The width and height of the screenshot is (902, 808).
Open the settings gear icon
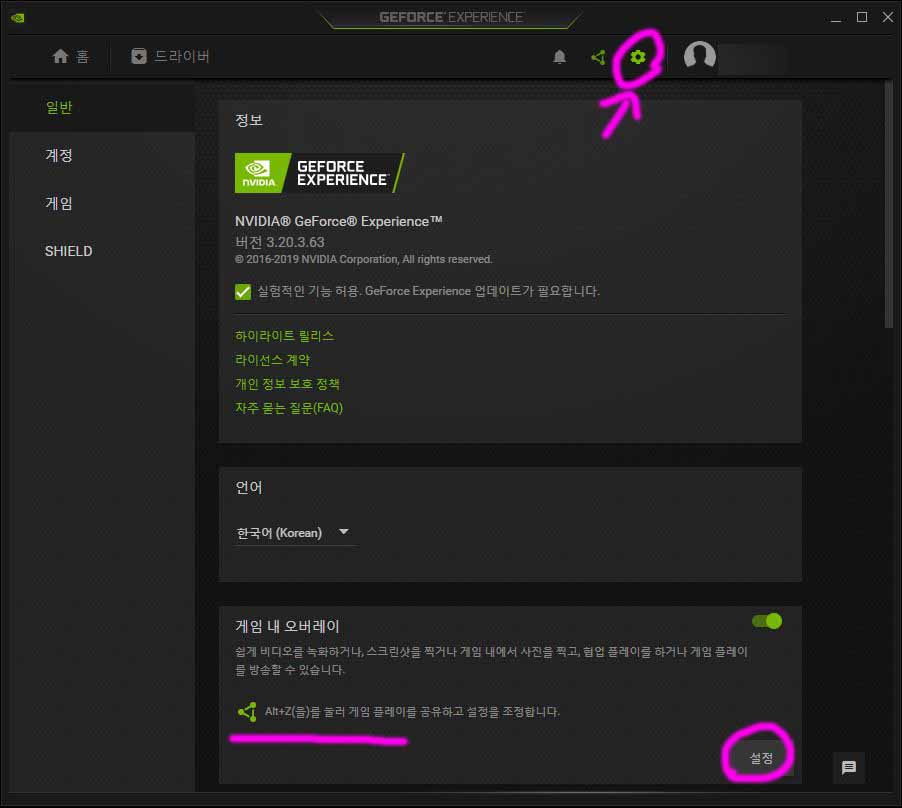637,57
